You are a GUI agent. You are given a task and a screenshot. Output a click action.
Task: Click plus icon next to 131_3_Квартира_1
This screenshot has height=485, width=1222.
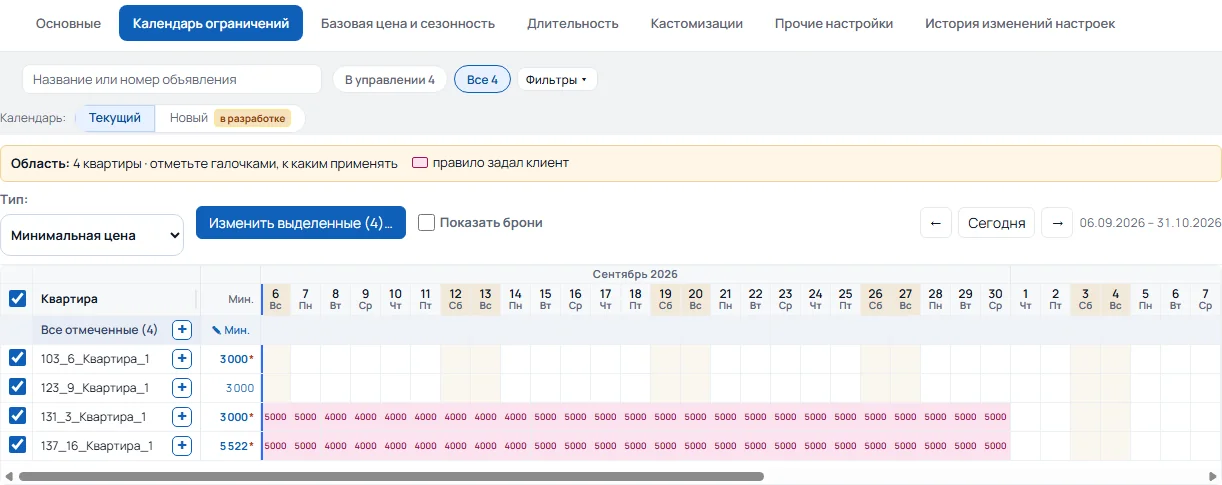coord(182,417)
